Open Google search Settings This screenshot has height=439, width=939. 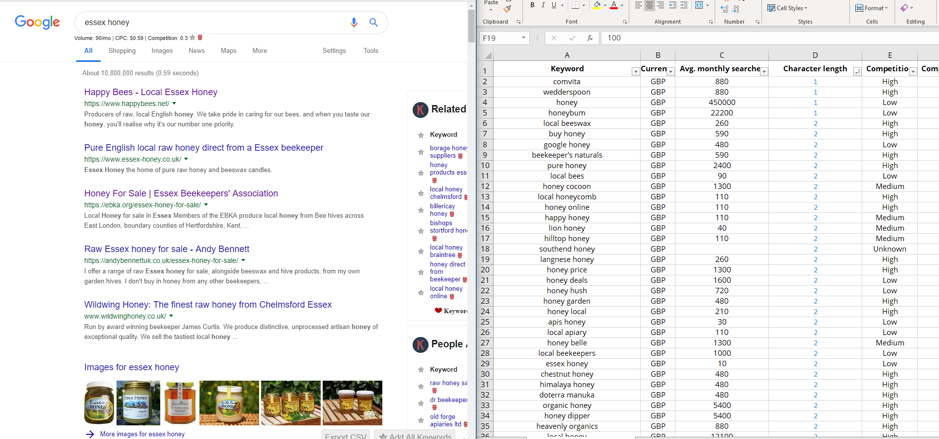point(334,51)
